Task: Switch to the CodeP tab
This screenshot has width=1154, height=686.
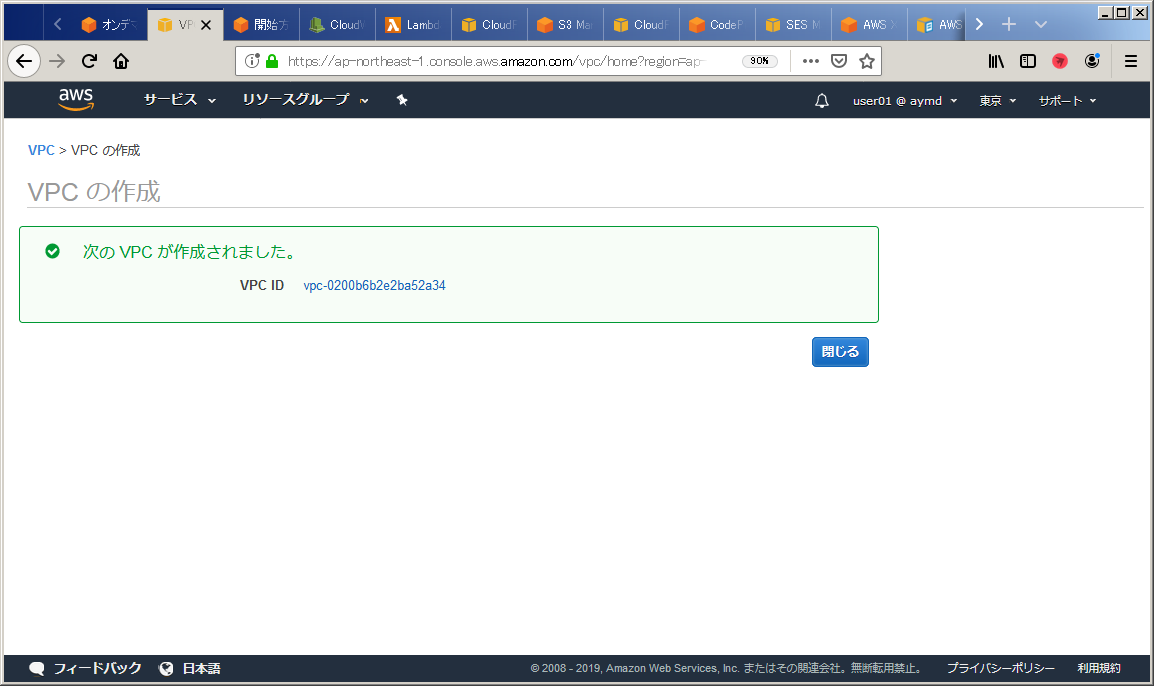Action: point(717,24)
